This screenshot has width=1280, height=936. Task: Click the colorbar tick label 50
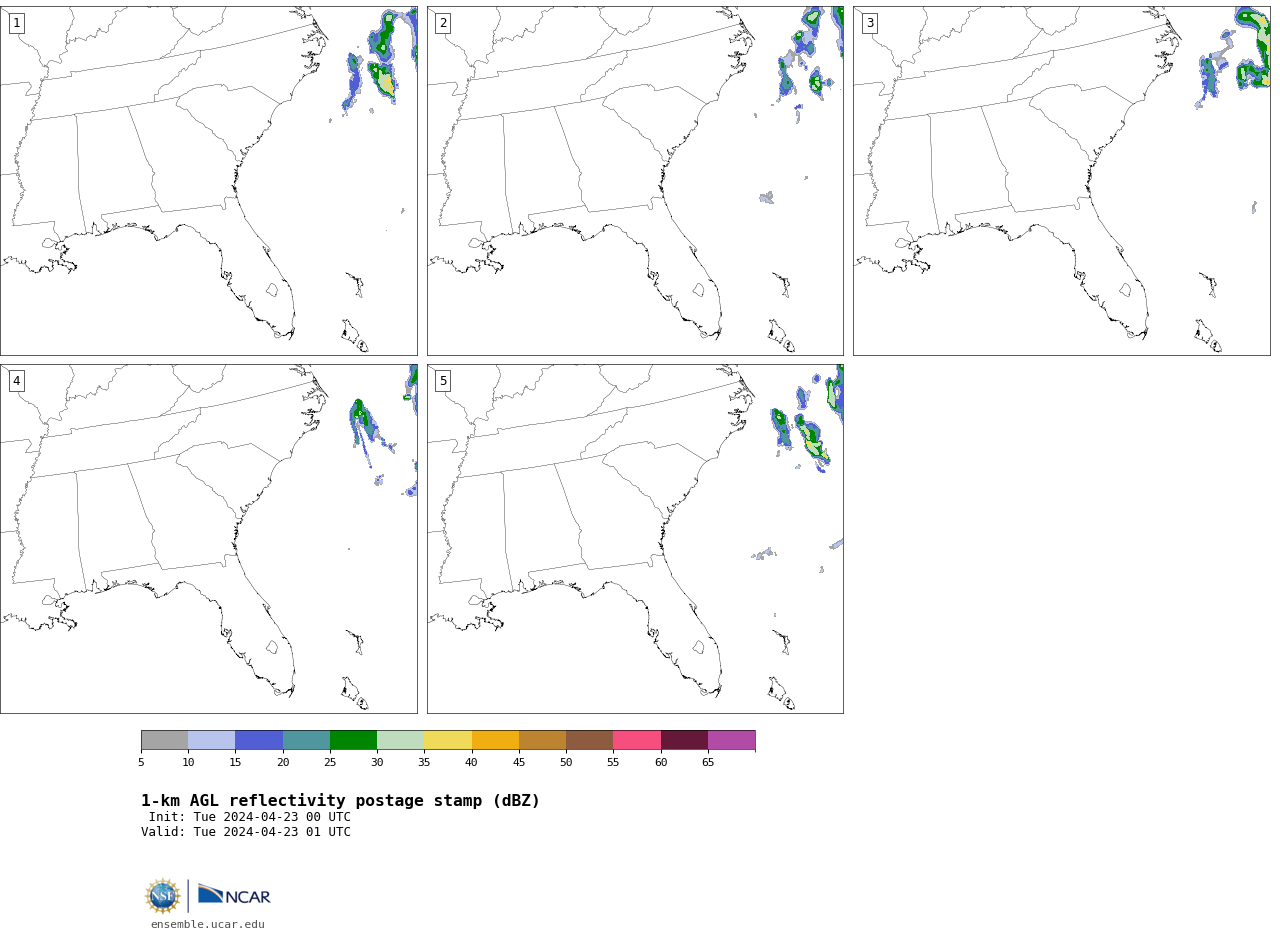click(x=566, y=763)
